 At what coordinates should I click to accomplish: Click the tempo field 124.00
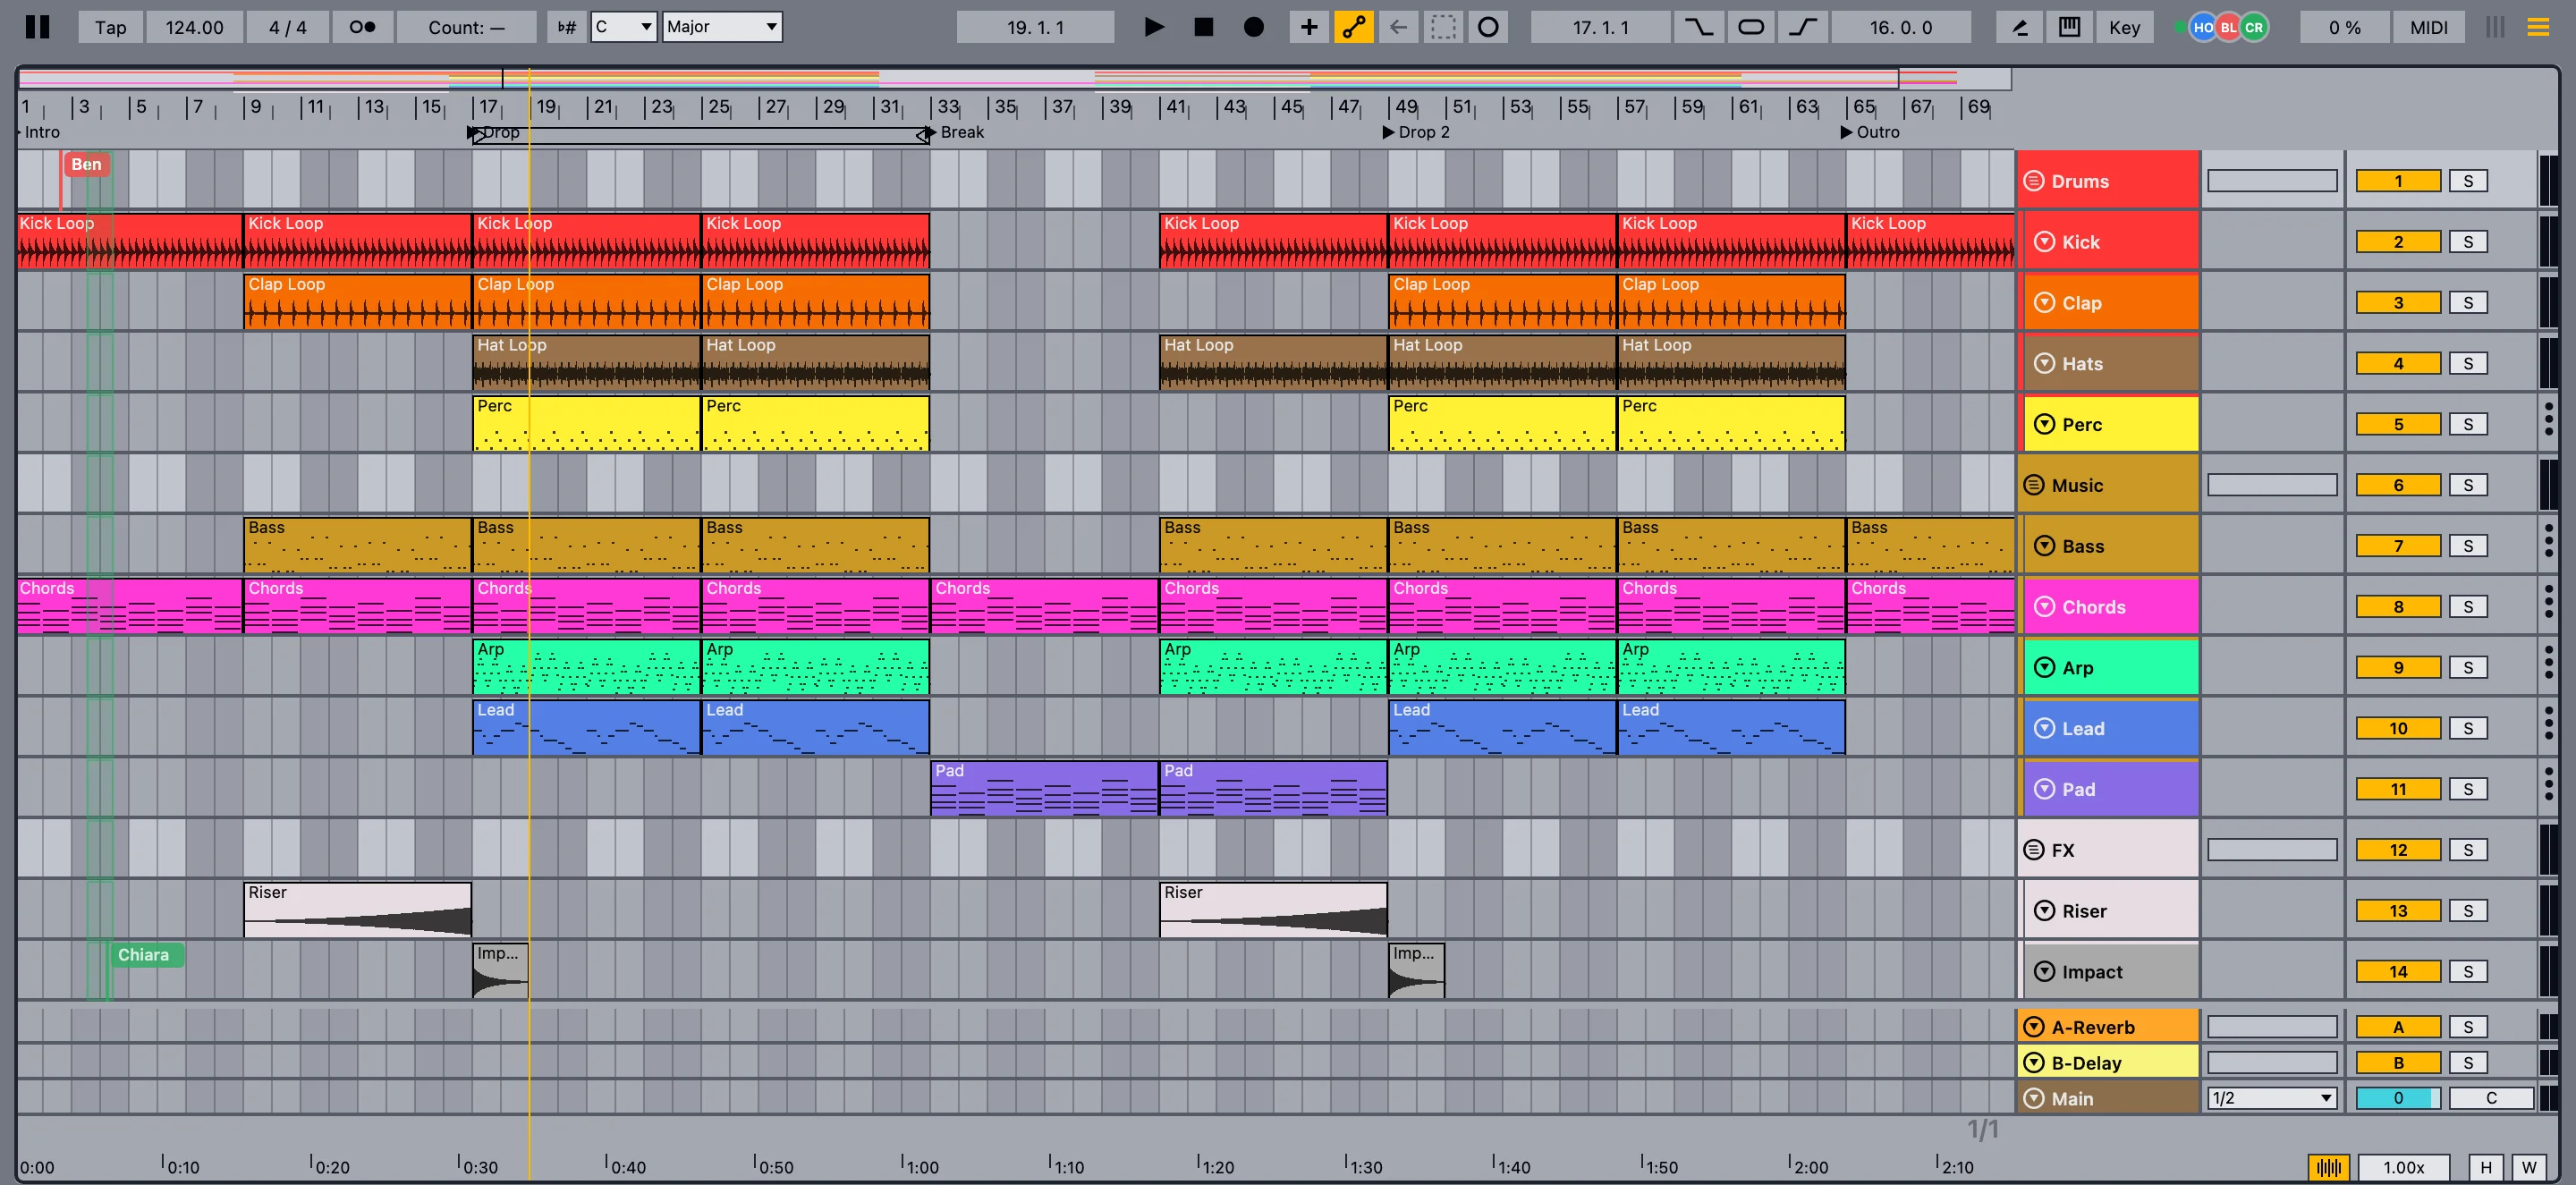(194, 27)
